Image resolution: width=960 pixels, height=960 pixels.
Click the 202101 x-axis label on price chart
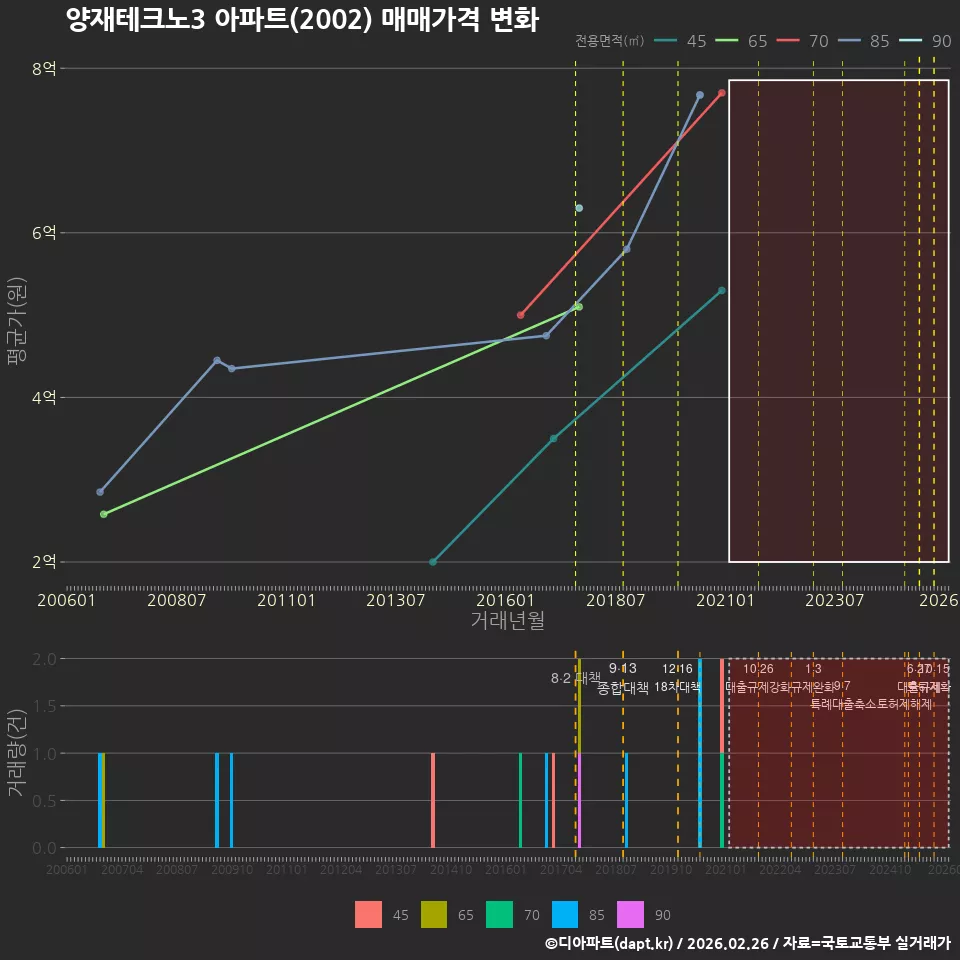(725, 600)
